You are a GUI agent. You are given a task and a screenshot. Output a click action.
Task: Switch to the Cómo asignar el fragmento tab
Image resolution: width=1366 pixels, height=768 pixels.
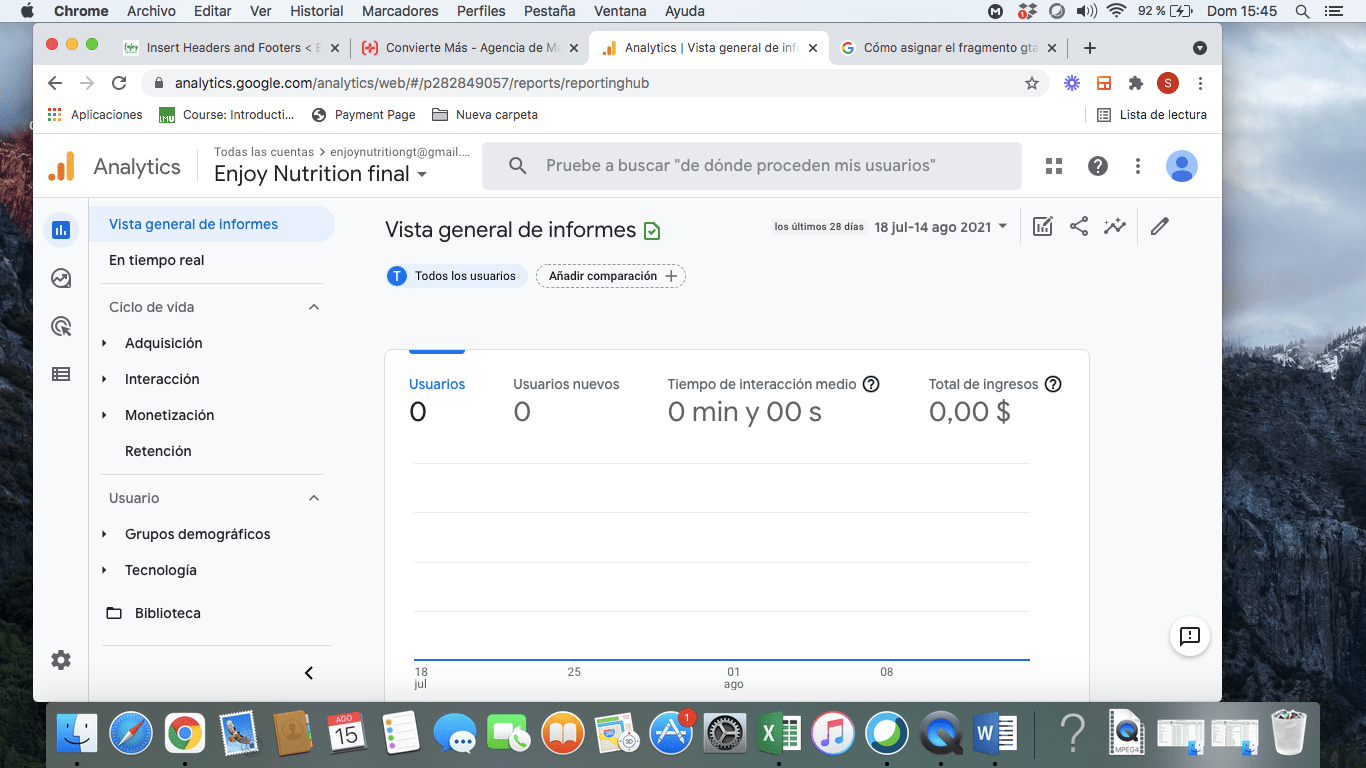[947, 48]
